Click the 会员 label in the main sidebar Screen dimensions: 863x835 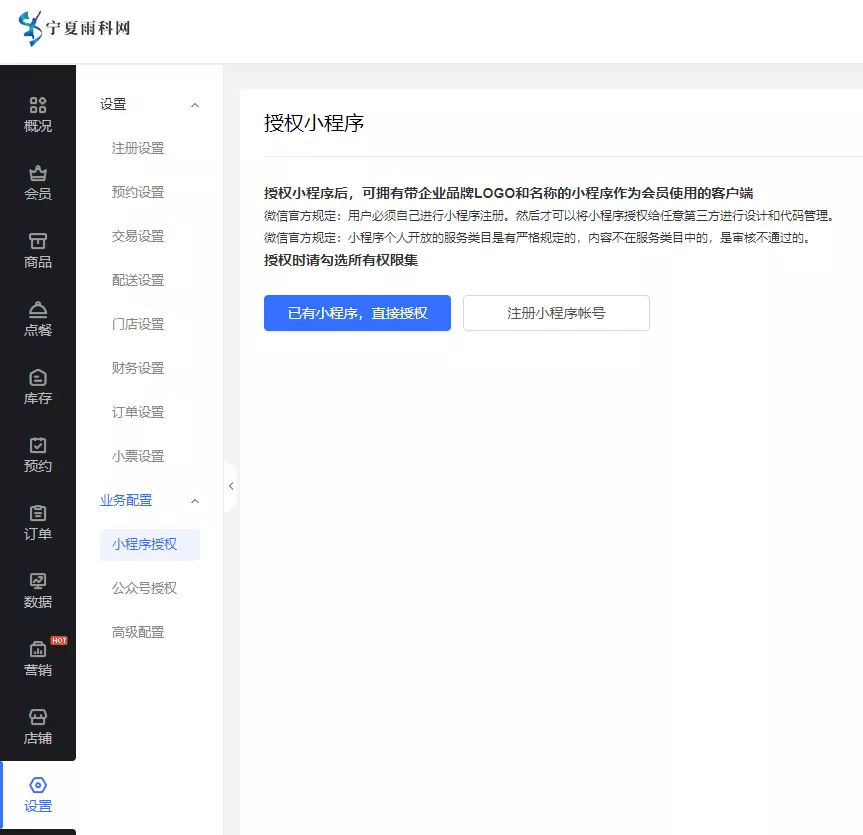37,194
